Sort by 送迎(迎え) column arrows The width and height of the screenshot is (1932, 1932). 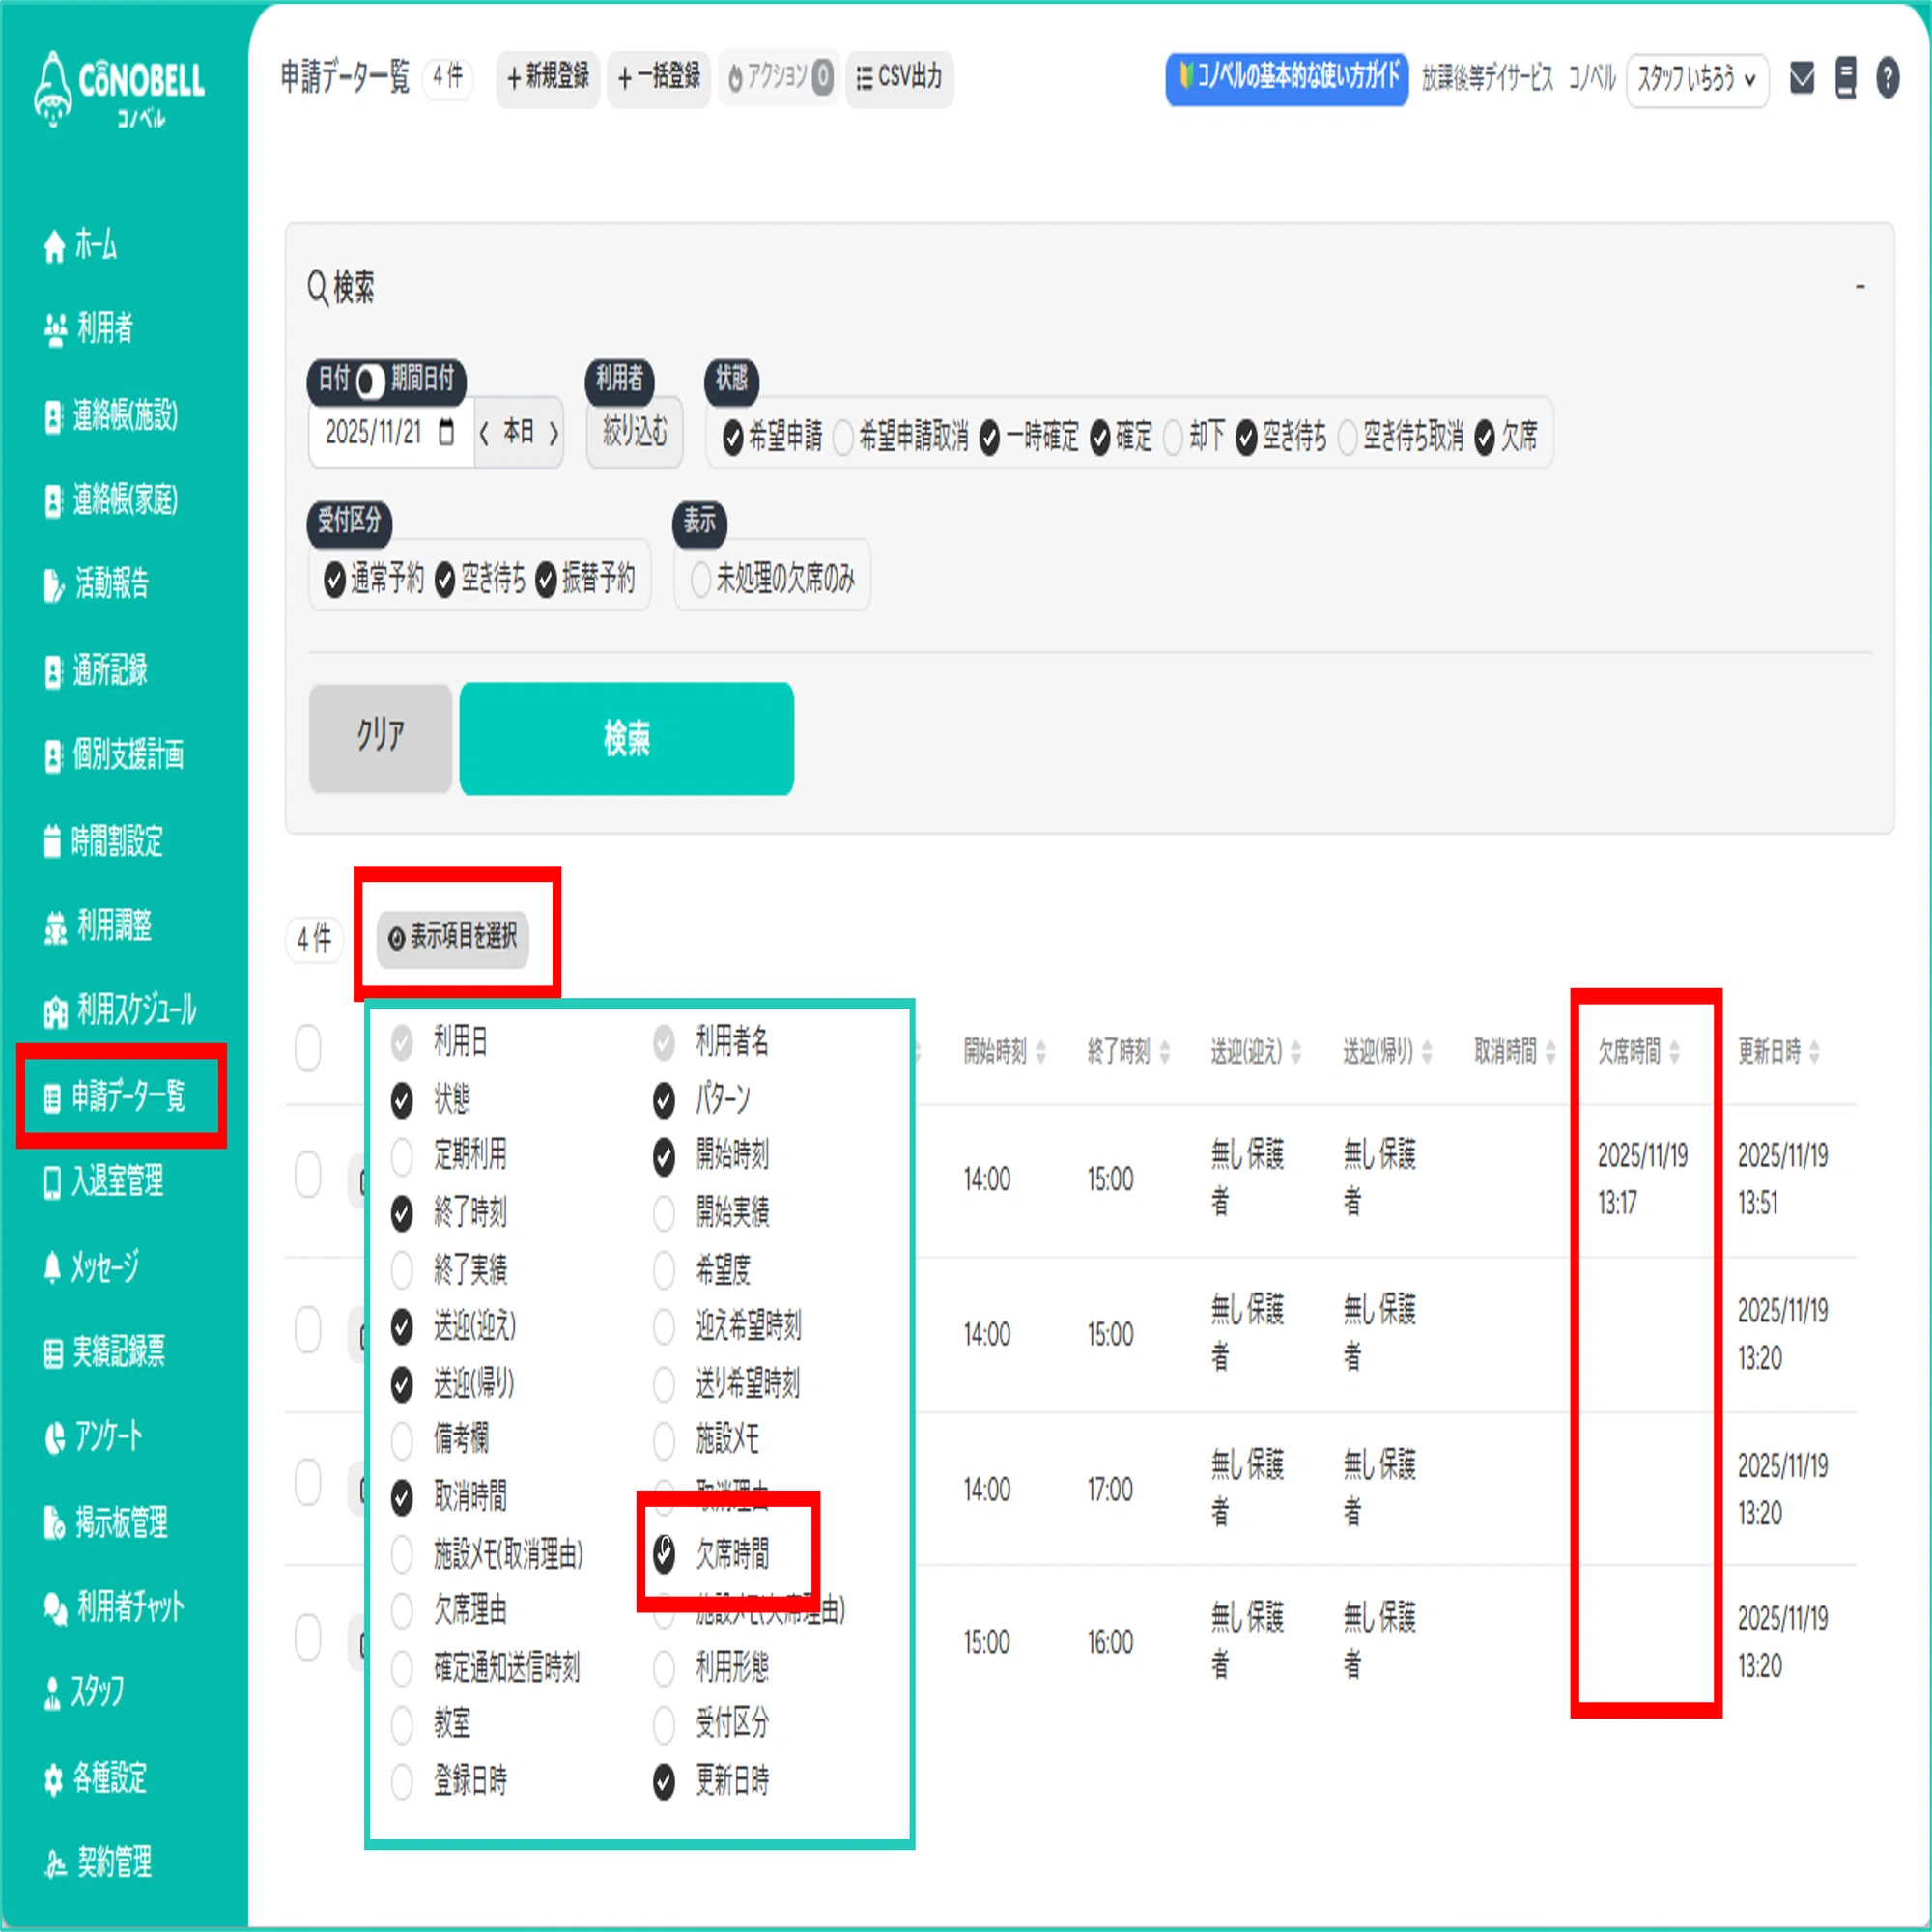[x=1296, y=1051]
